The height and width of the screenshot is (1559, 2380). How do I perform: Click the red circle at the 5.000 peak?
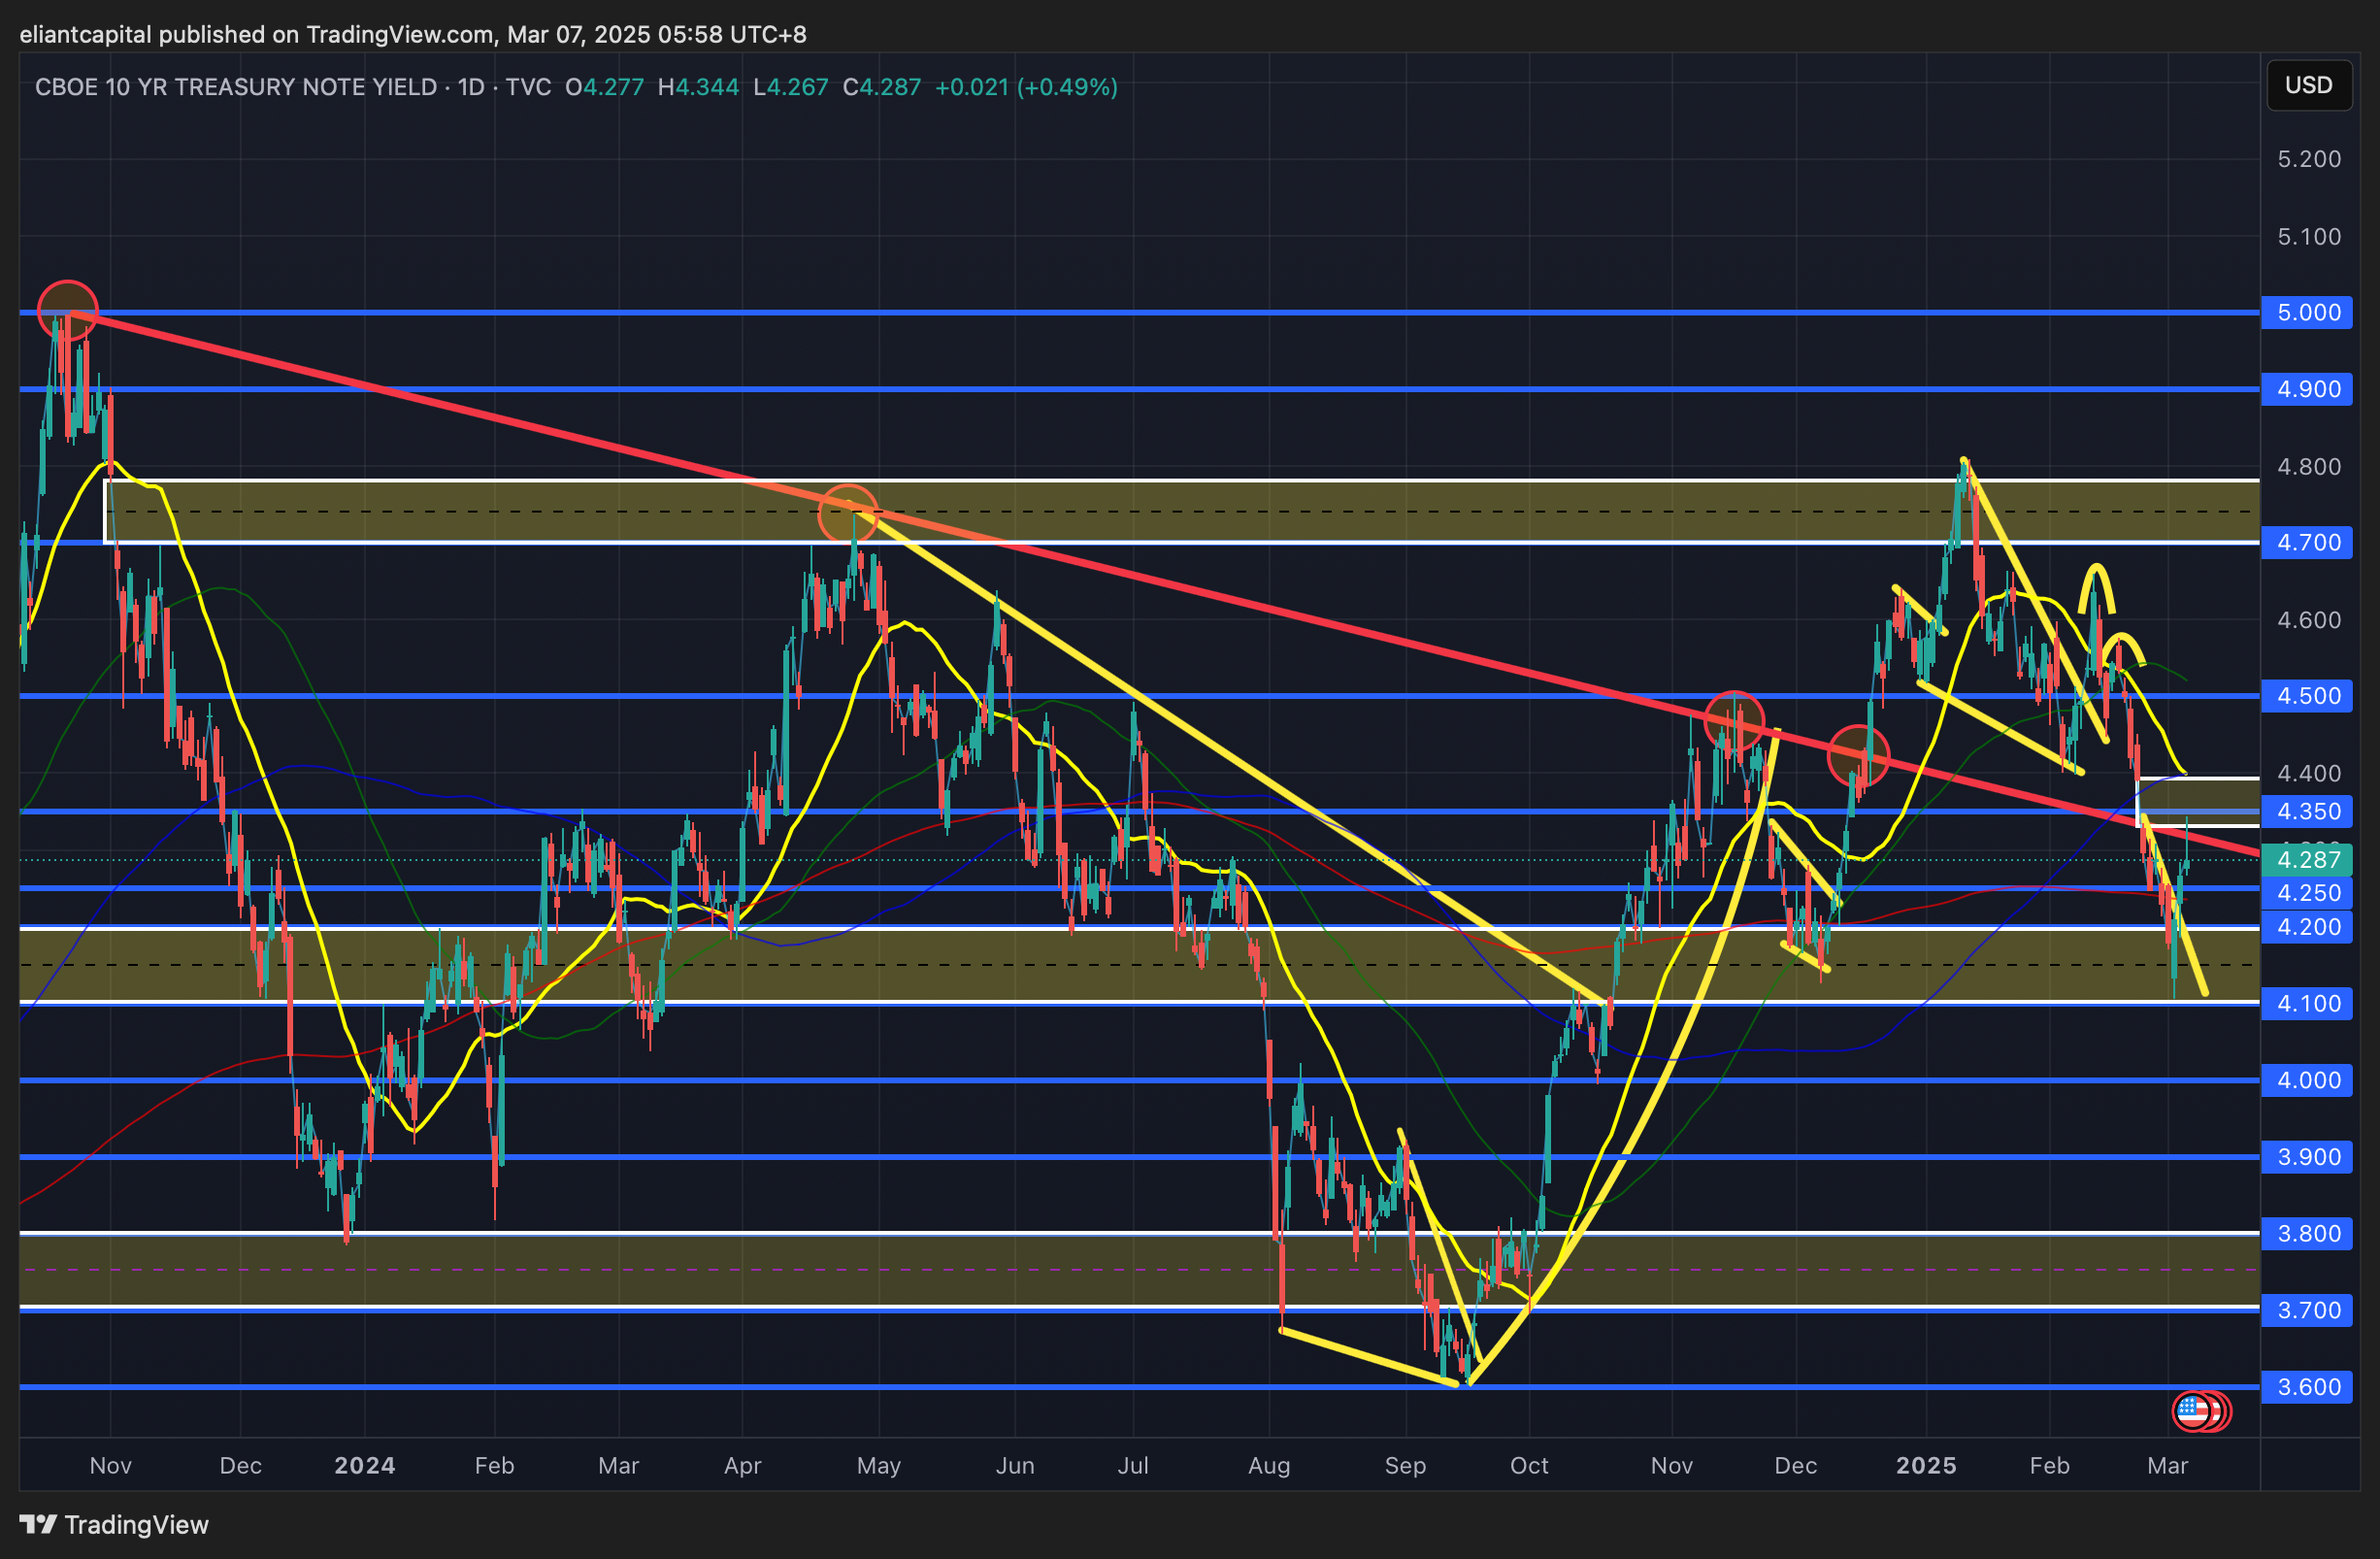point(68,310)
